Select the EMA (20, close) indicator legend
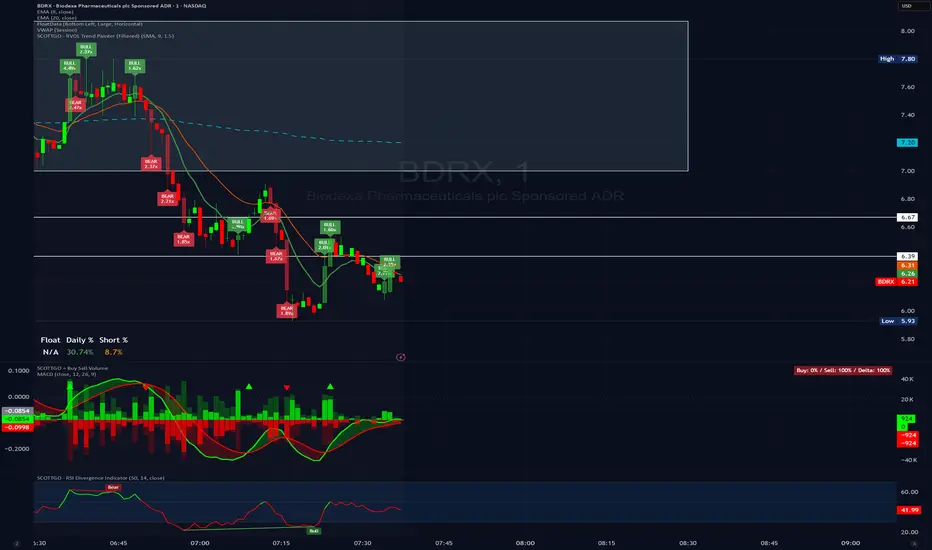The width and height of the screenshot is (932, 550). (56, 18)
